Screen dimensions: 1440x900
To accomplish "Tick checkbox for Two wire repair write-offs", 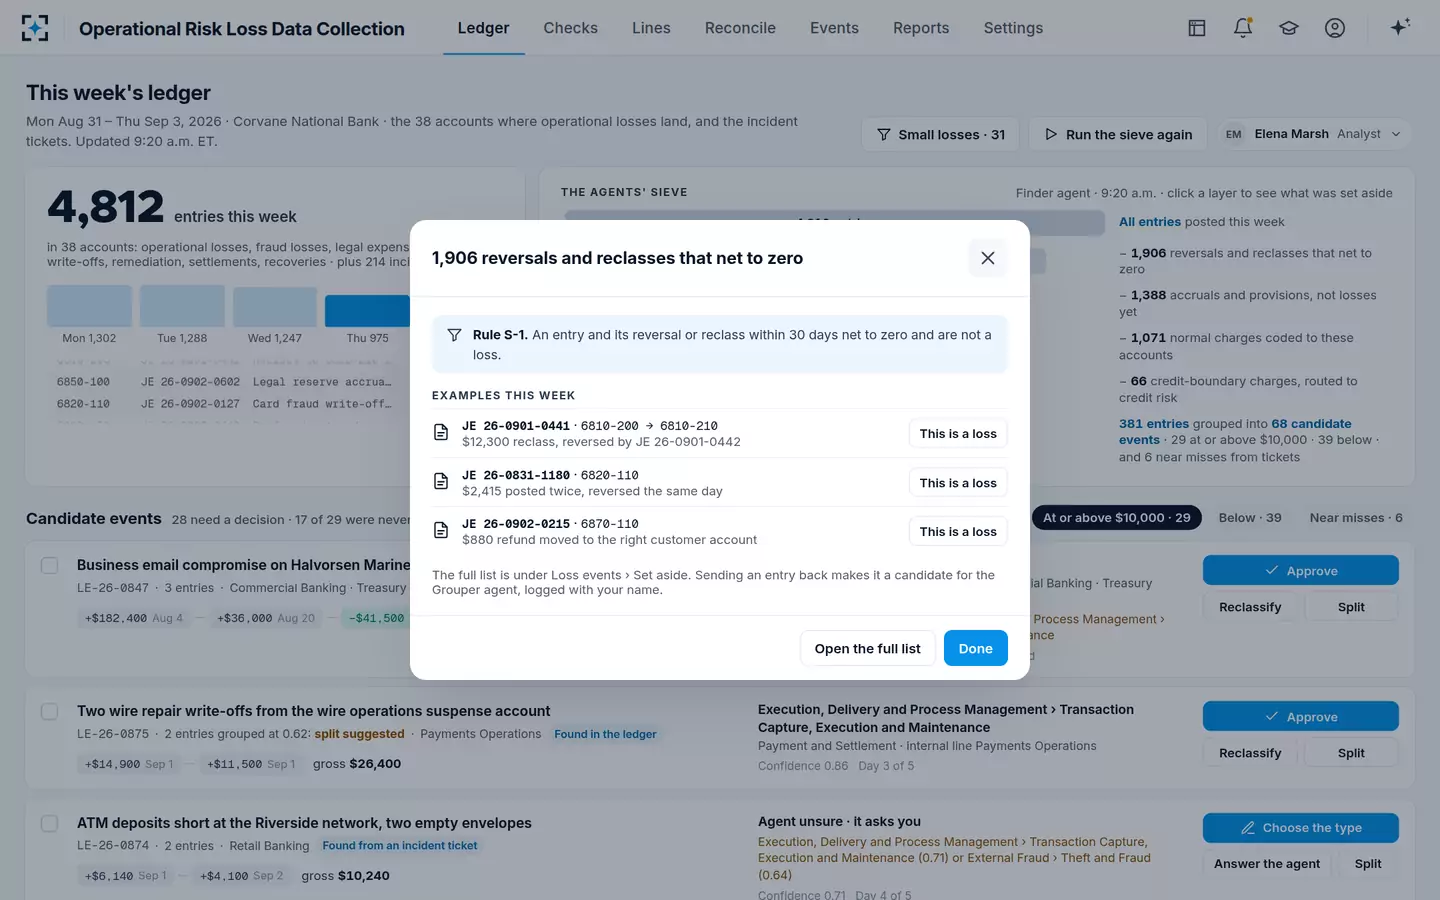I will [49, 711].
